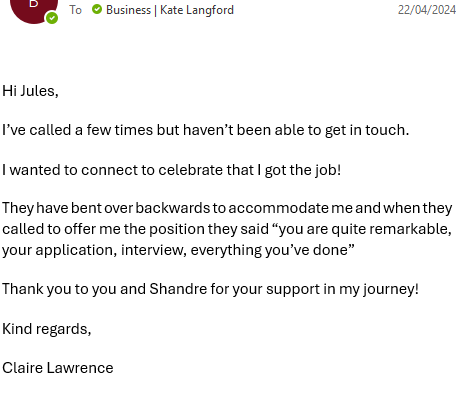461x403 pixels.
Task: Click the green check icon beside Business
Action: (x=97, y=9)
